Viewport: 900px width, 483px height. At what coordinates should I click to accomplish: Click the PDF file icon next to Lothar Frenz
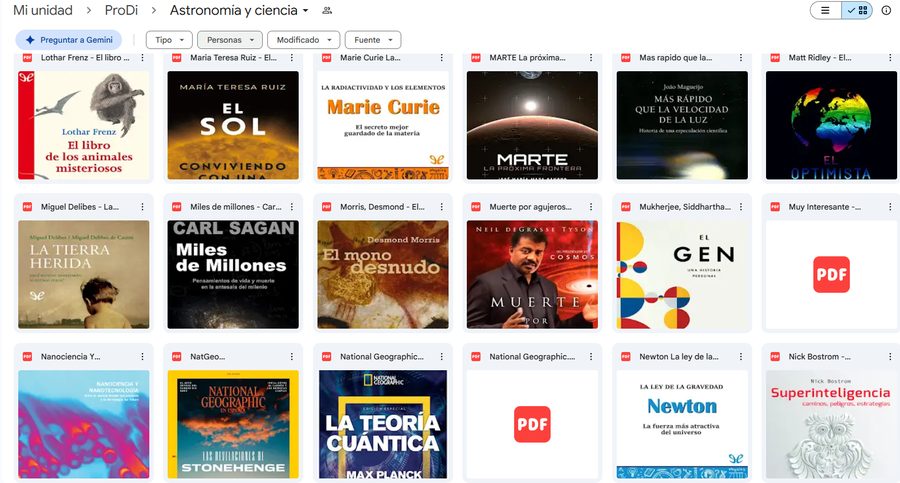pos(27,57)
